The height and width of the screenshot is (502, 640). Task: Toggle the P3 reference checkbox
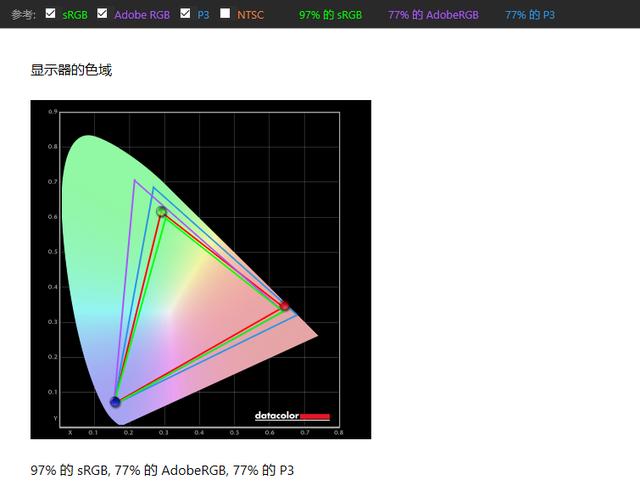coord(185,14)
